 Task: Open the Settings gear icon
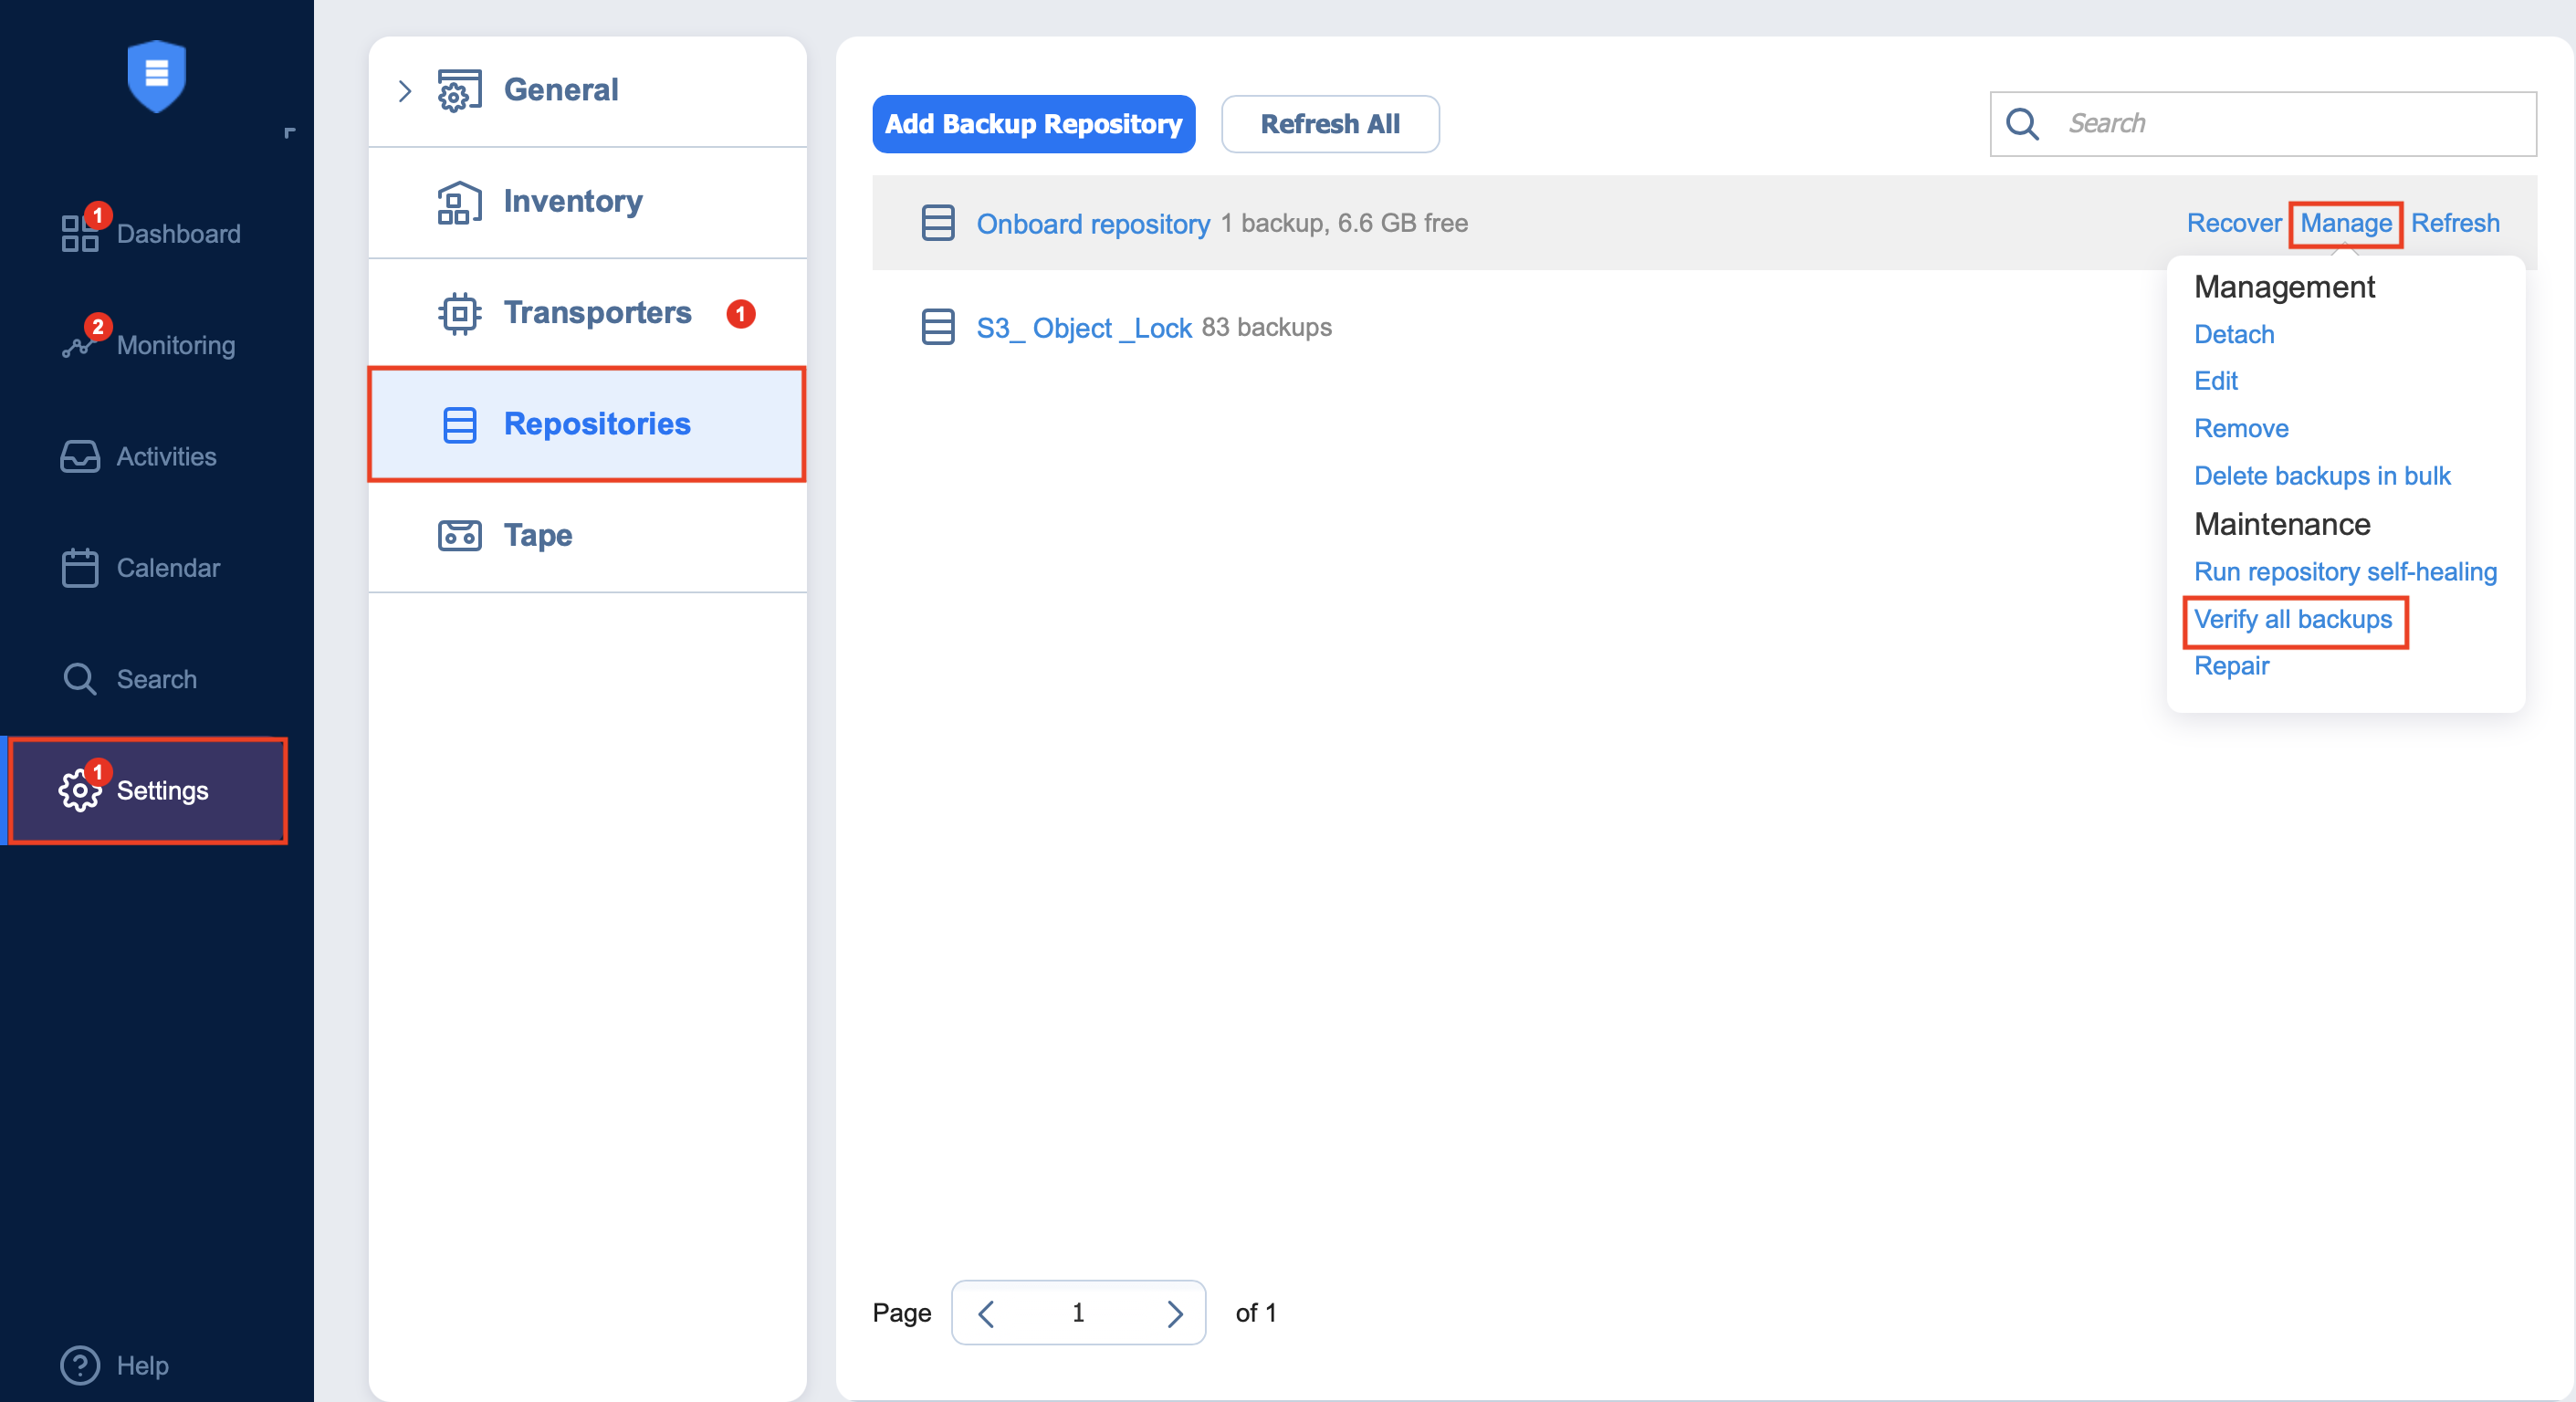pos(80,790)
